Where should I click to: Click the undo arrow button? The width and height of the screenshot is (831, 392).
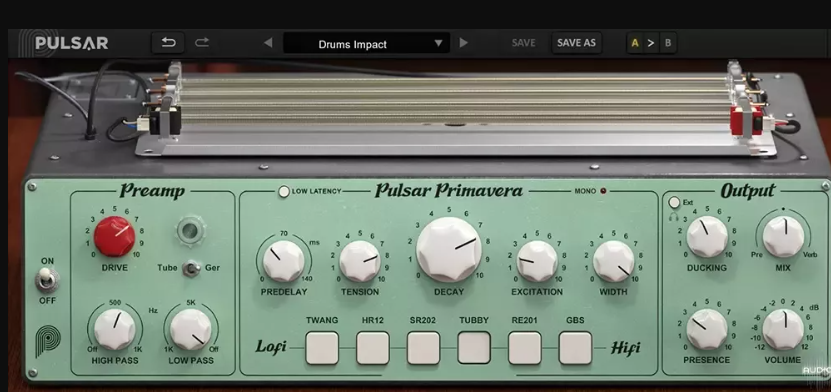pyautogui.click(x=168, y=43)
